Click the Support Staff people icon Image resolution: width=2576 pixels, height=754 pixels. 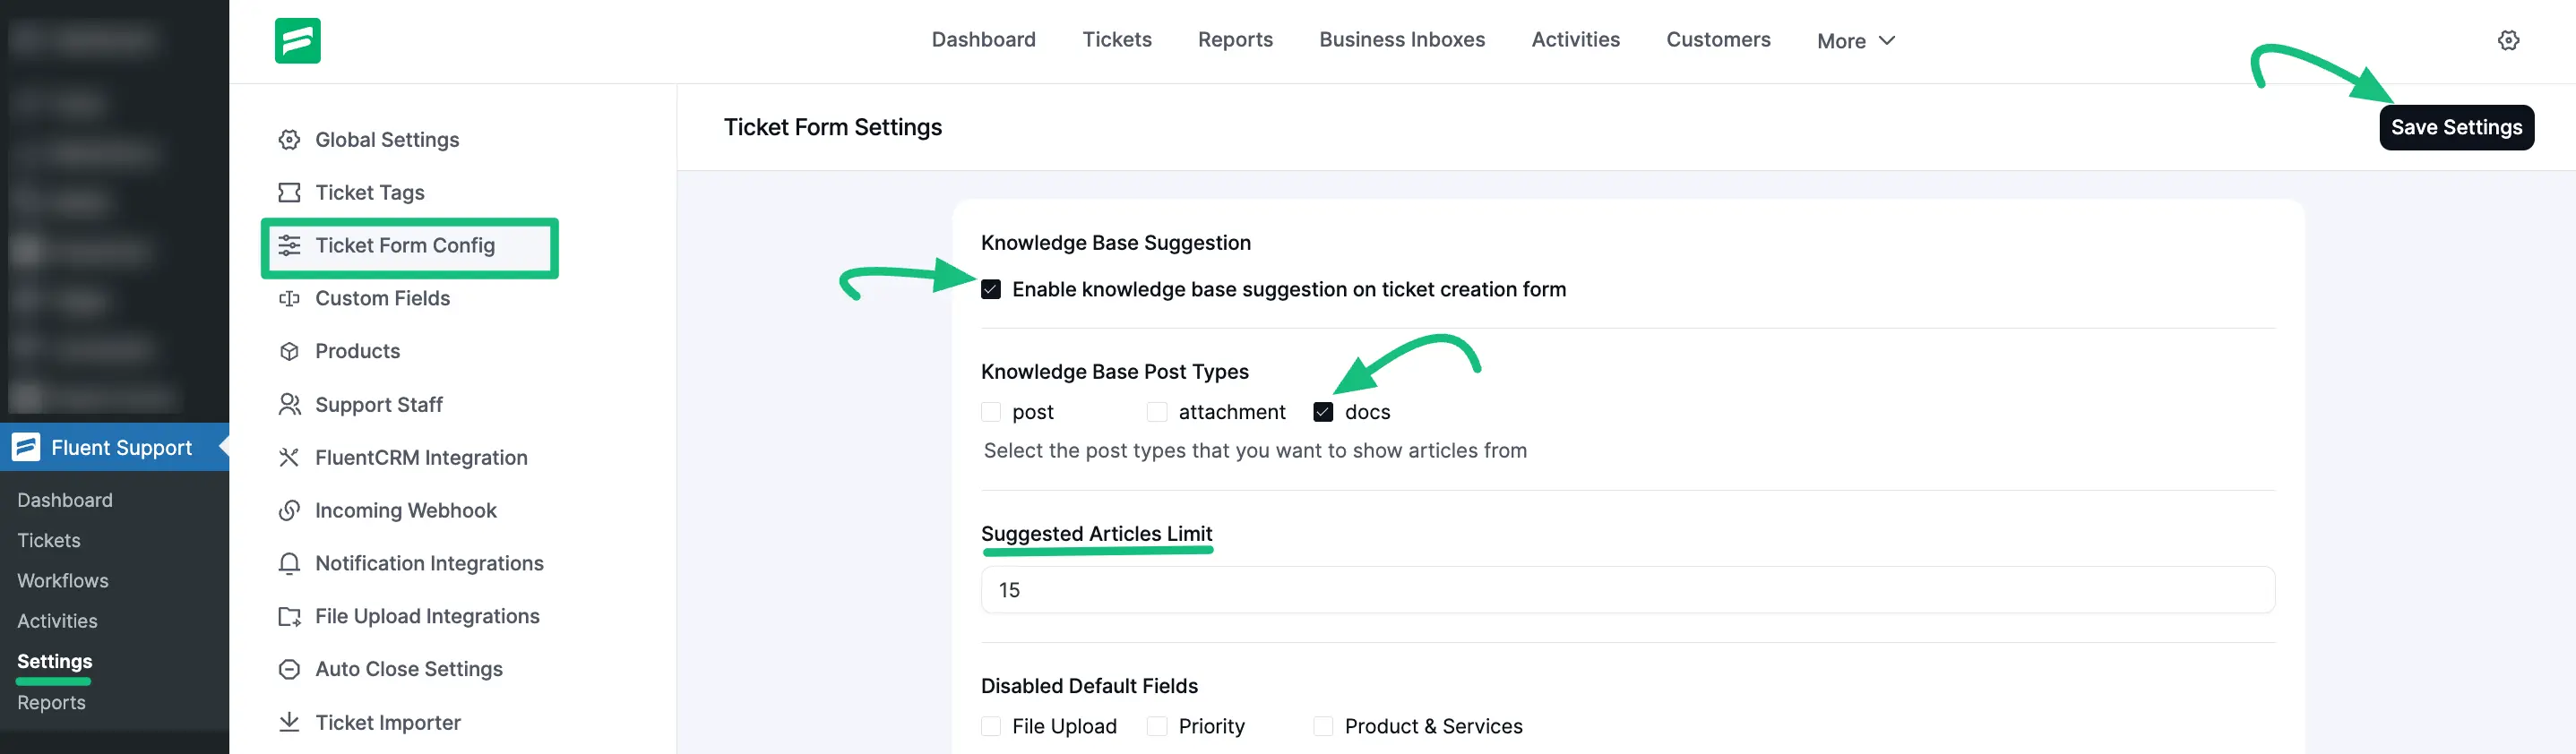pyautogui.click(x=289, y=404)
